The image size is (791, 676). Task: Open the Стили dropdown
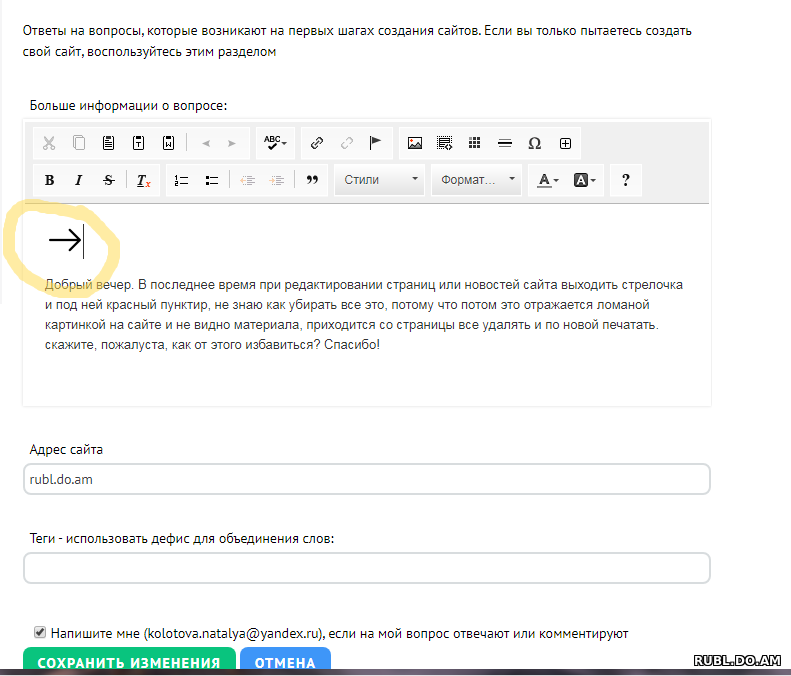[x=379, y=181]
